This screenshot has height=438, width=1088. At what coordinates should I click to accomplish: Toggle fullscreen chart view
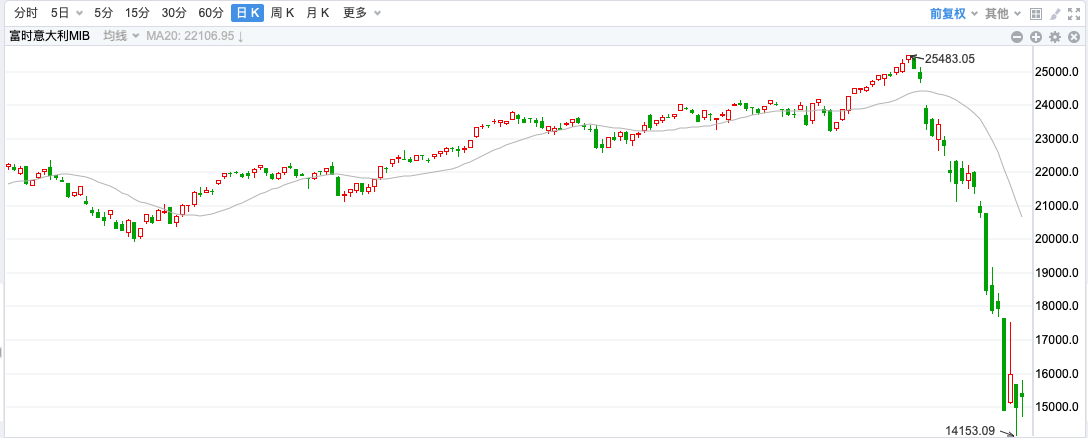pos(1074,13)
